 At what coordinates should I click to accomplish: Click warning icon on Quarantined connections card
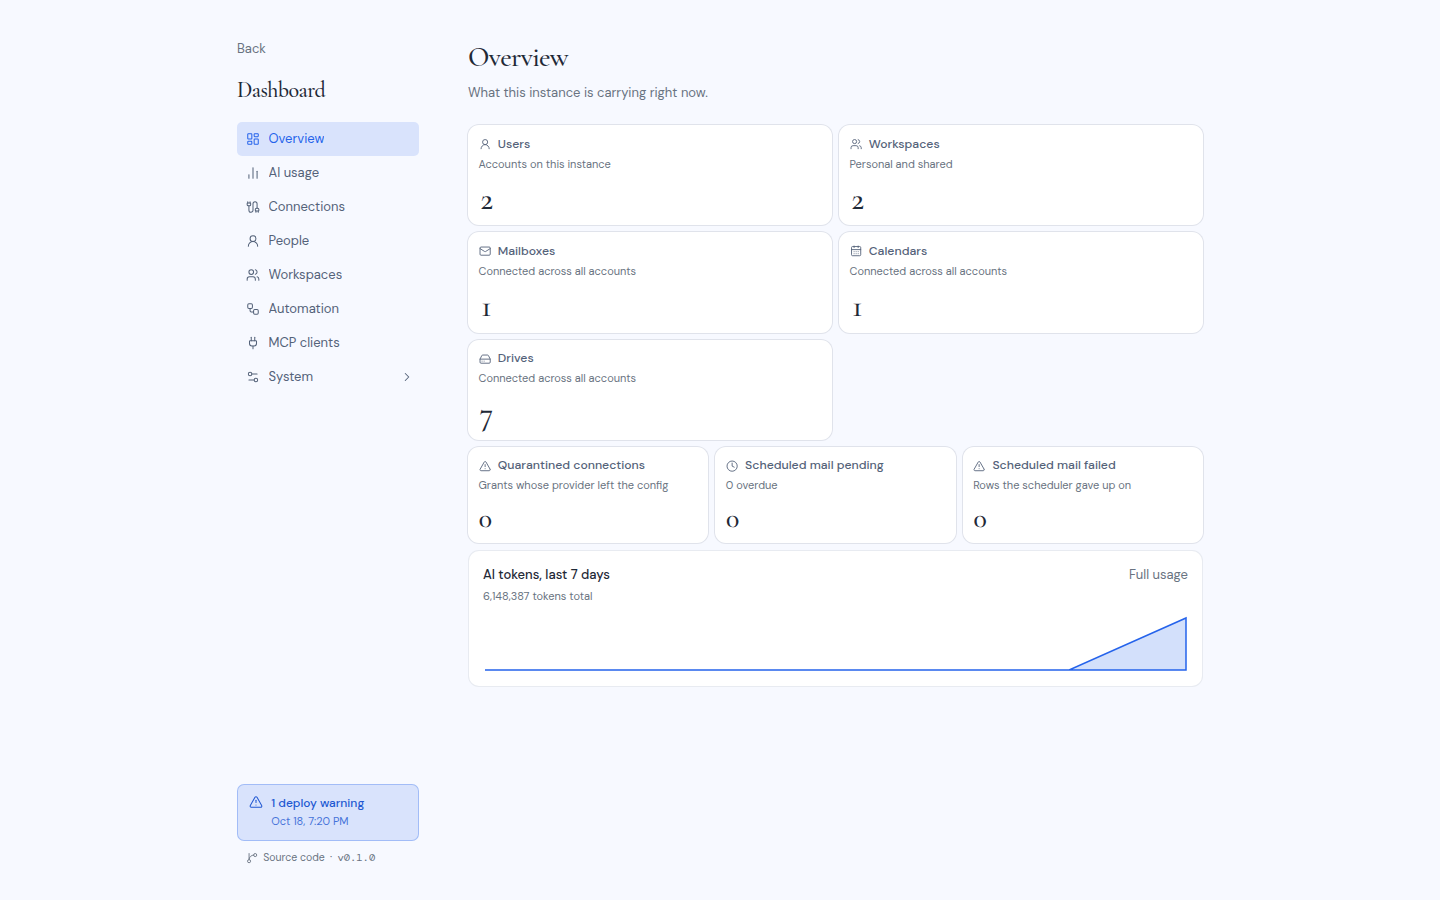485,466
